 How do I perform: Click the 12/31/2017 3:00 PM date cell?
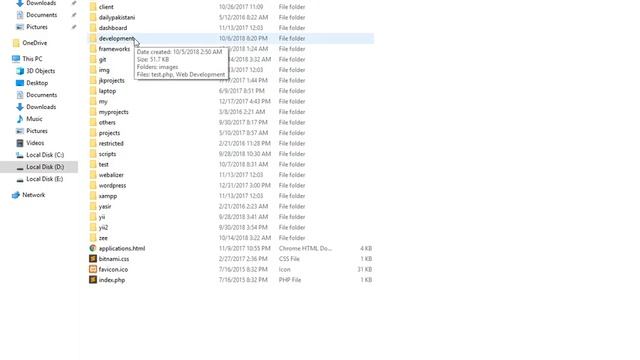pos(244,186)
